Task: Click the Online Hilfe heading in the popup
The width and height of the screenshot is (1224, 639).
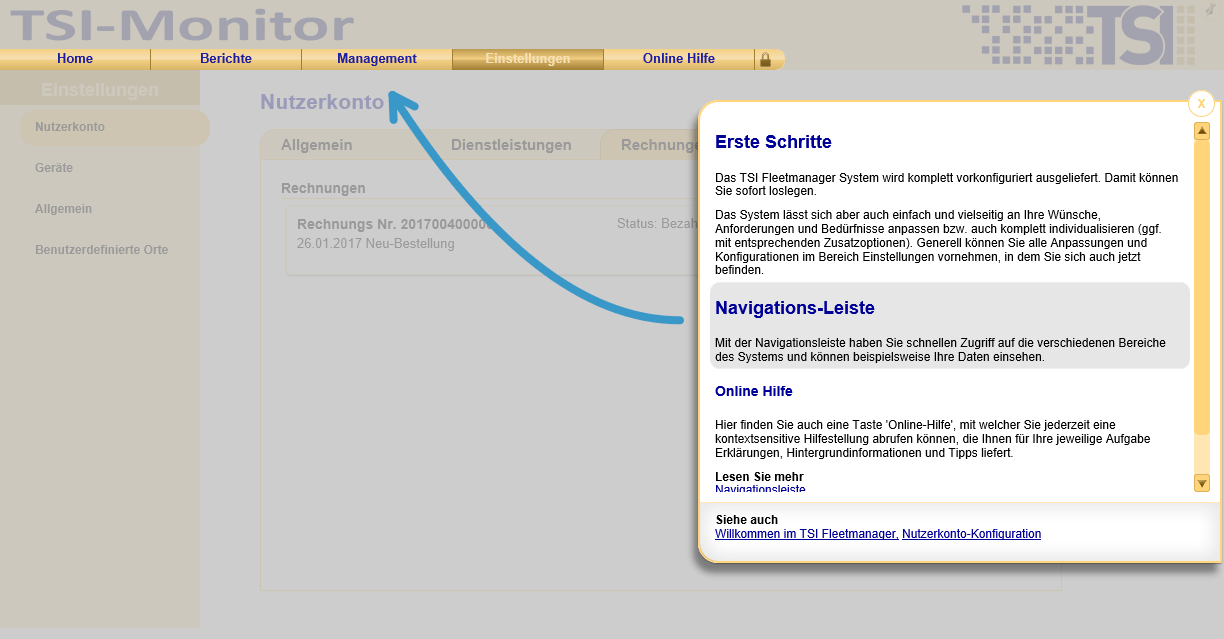Action: [x=754, y=391]
